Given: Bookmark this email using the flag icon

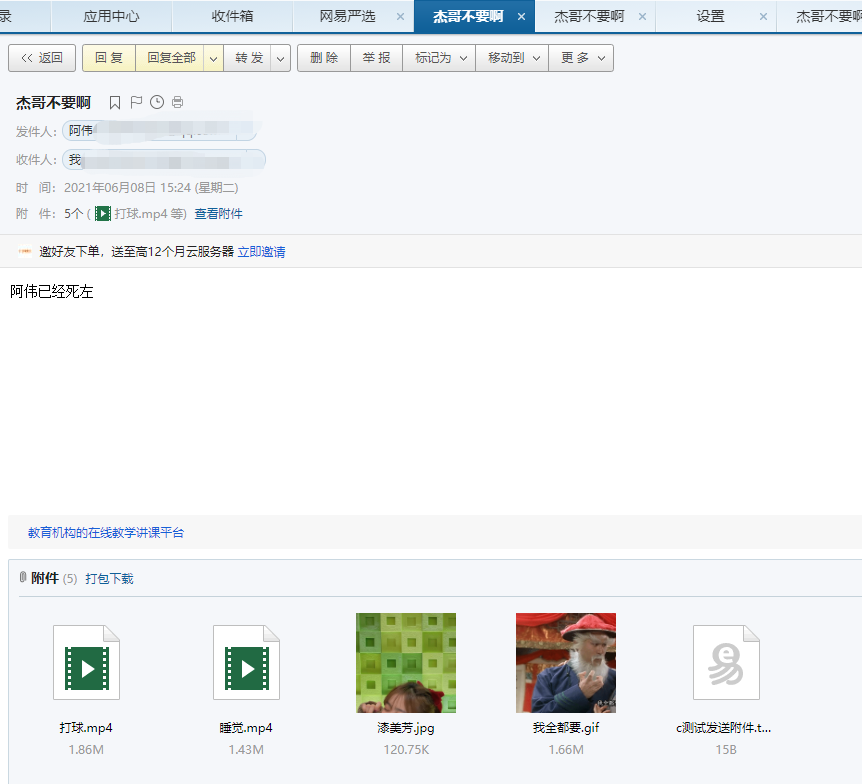Looking at the screenshot, I should tap(115, 102).
